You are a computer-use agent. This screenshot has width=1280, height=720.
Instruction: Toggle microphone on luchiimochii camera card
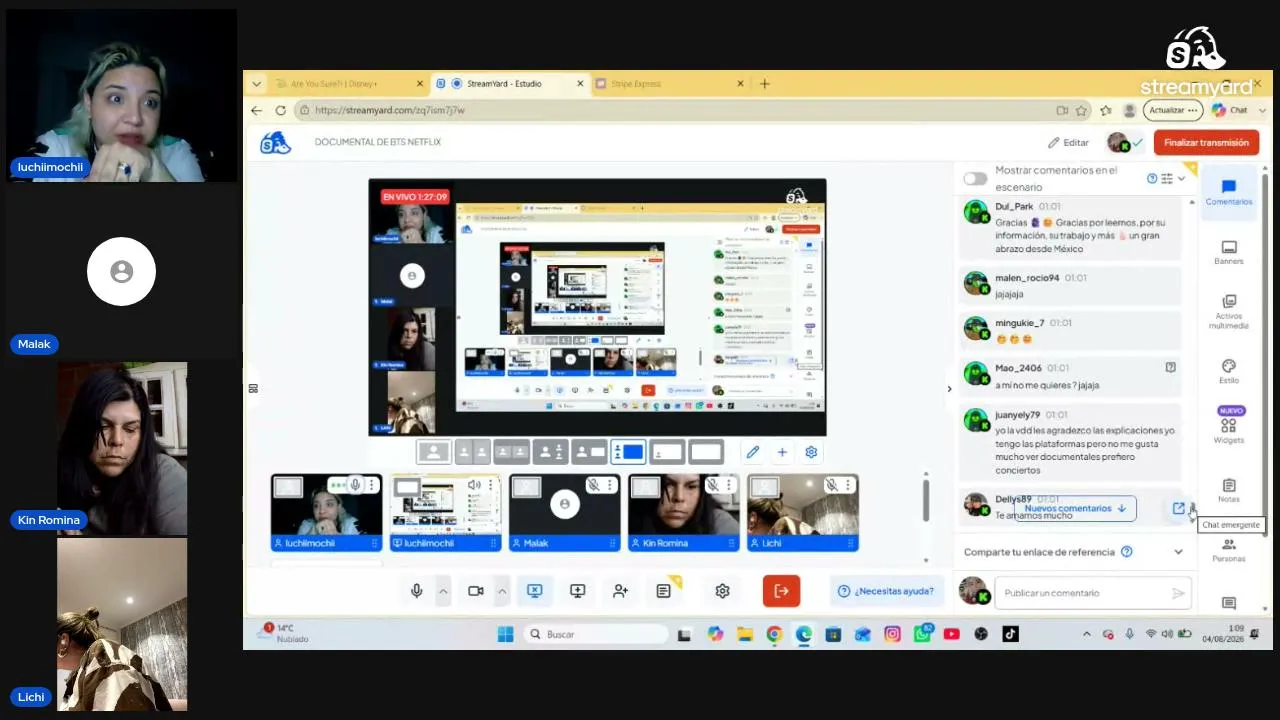point(354,485)
